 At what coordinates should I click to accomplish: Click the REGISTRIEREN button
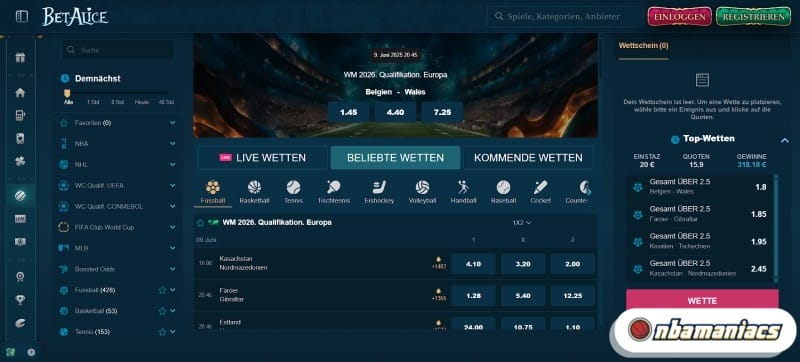coord(754,16)
